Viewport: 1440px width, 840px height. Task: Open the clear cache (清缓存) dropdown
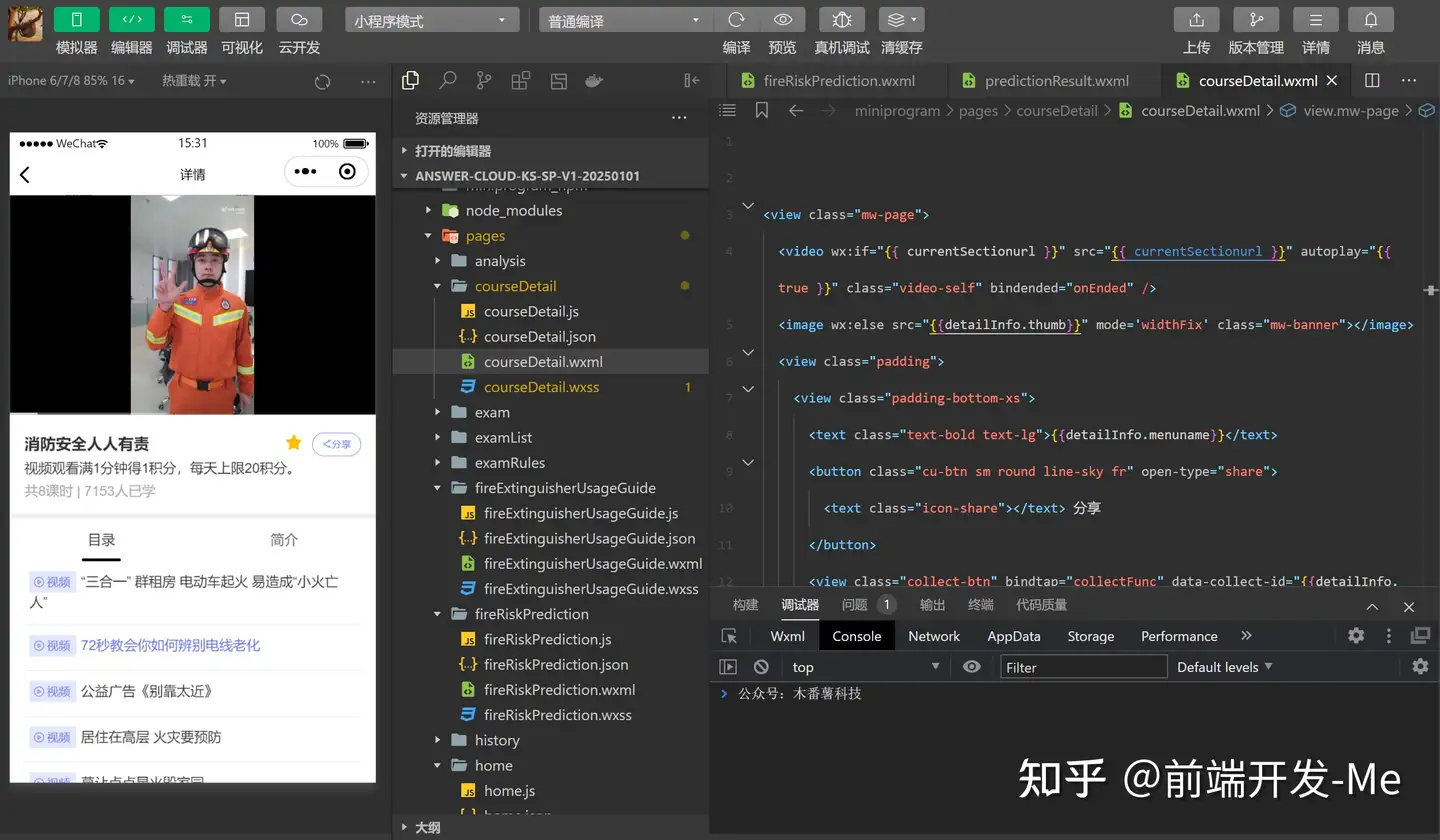point(902,20)
